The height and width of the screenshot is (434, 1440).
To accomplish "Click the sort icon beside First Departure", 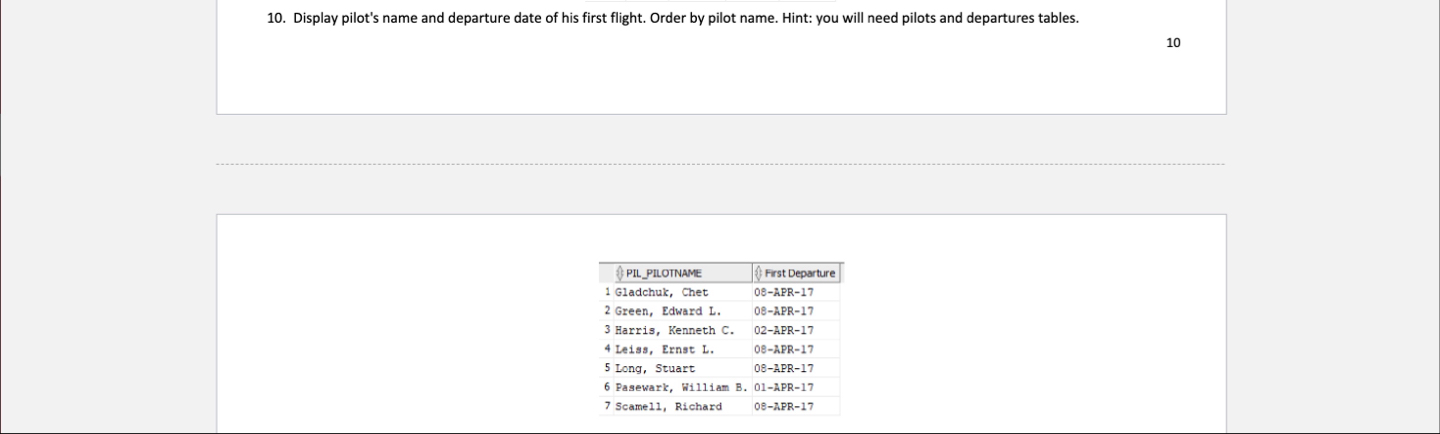I will coord(759,273).
